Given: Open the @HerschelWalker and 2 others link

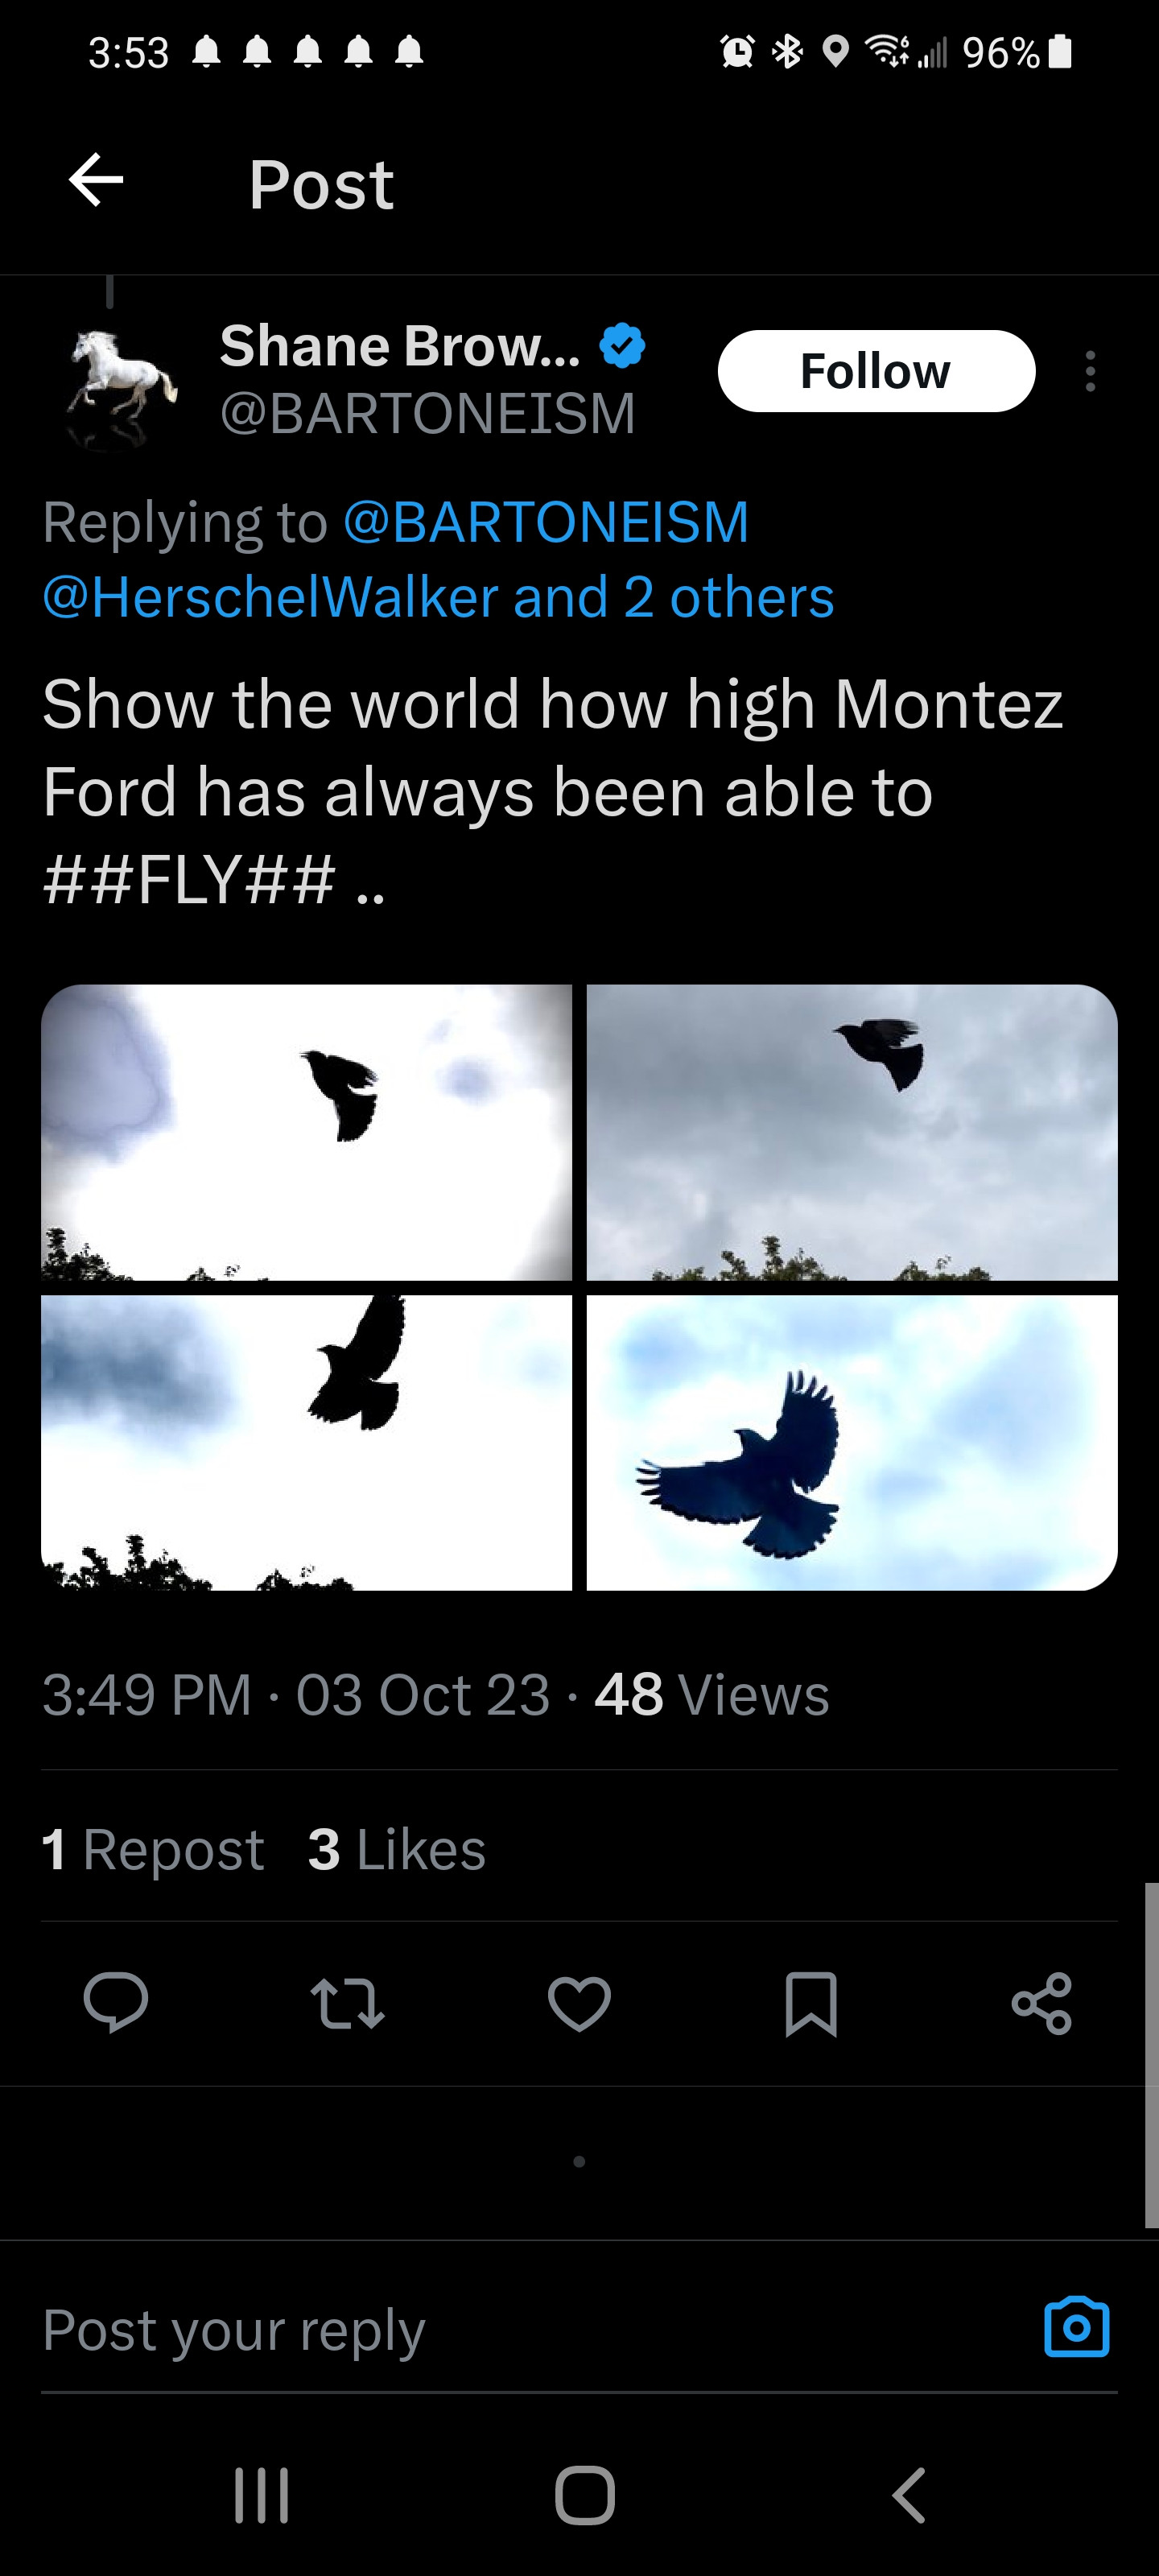Looking at the screenshot, I should pyautogui.click(x=438, y=598).
